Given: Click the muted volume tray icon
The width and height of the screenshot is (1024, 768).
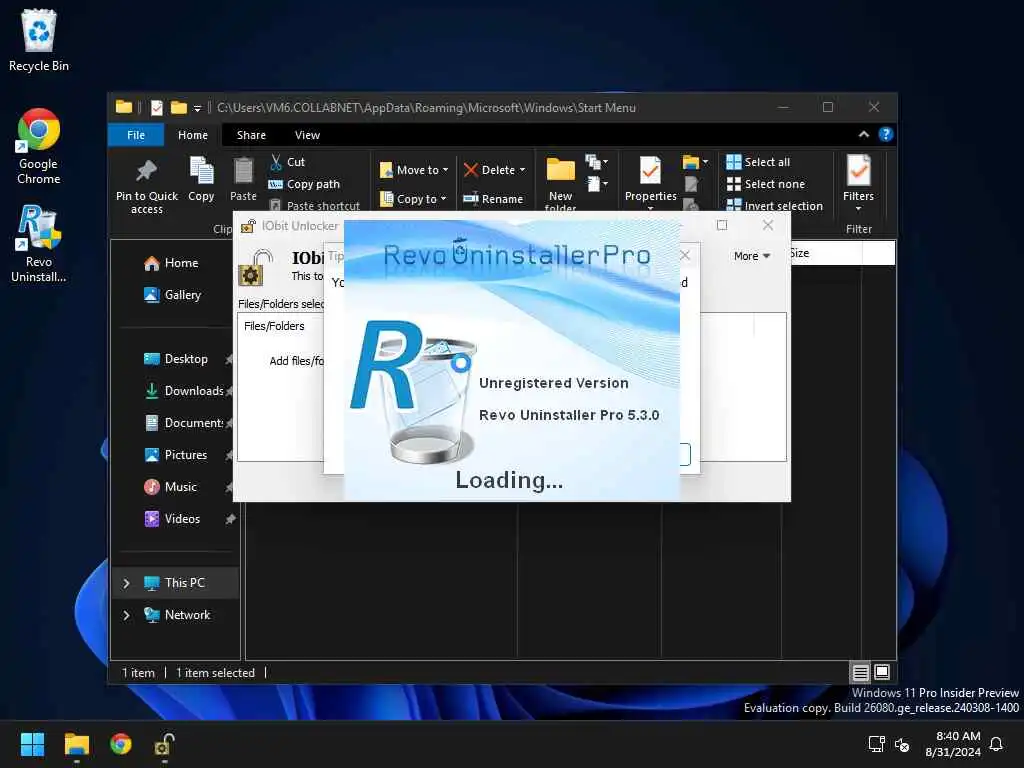Looking at the screenshot, I should (x=903, y=744).
